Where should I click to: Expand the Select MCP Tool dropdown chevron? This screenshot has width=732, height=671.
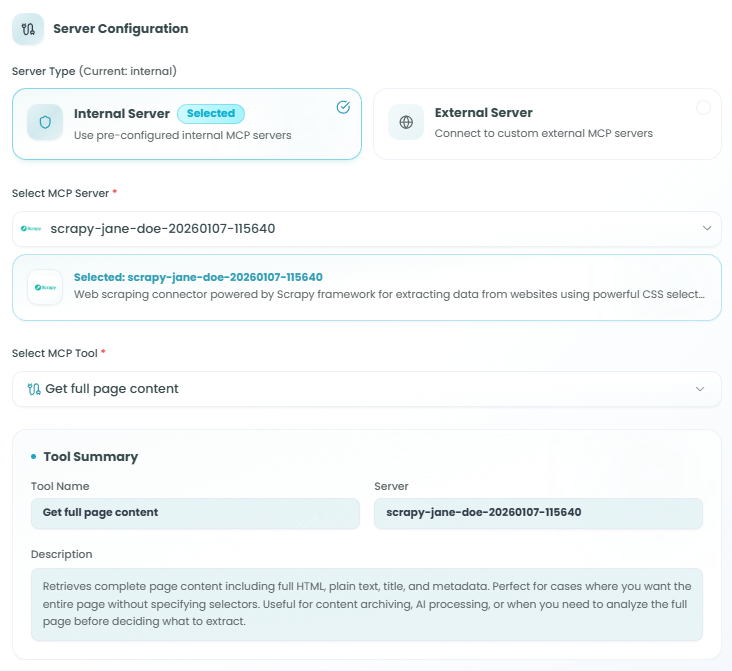[x=700, y=389]
